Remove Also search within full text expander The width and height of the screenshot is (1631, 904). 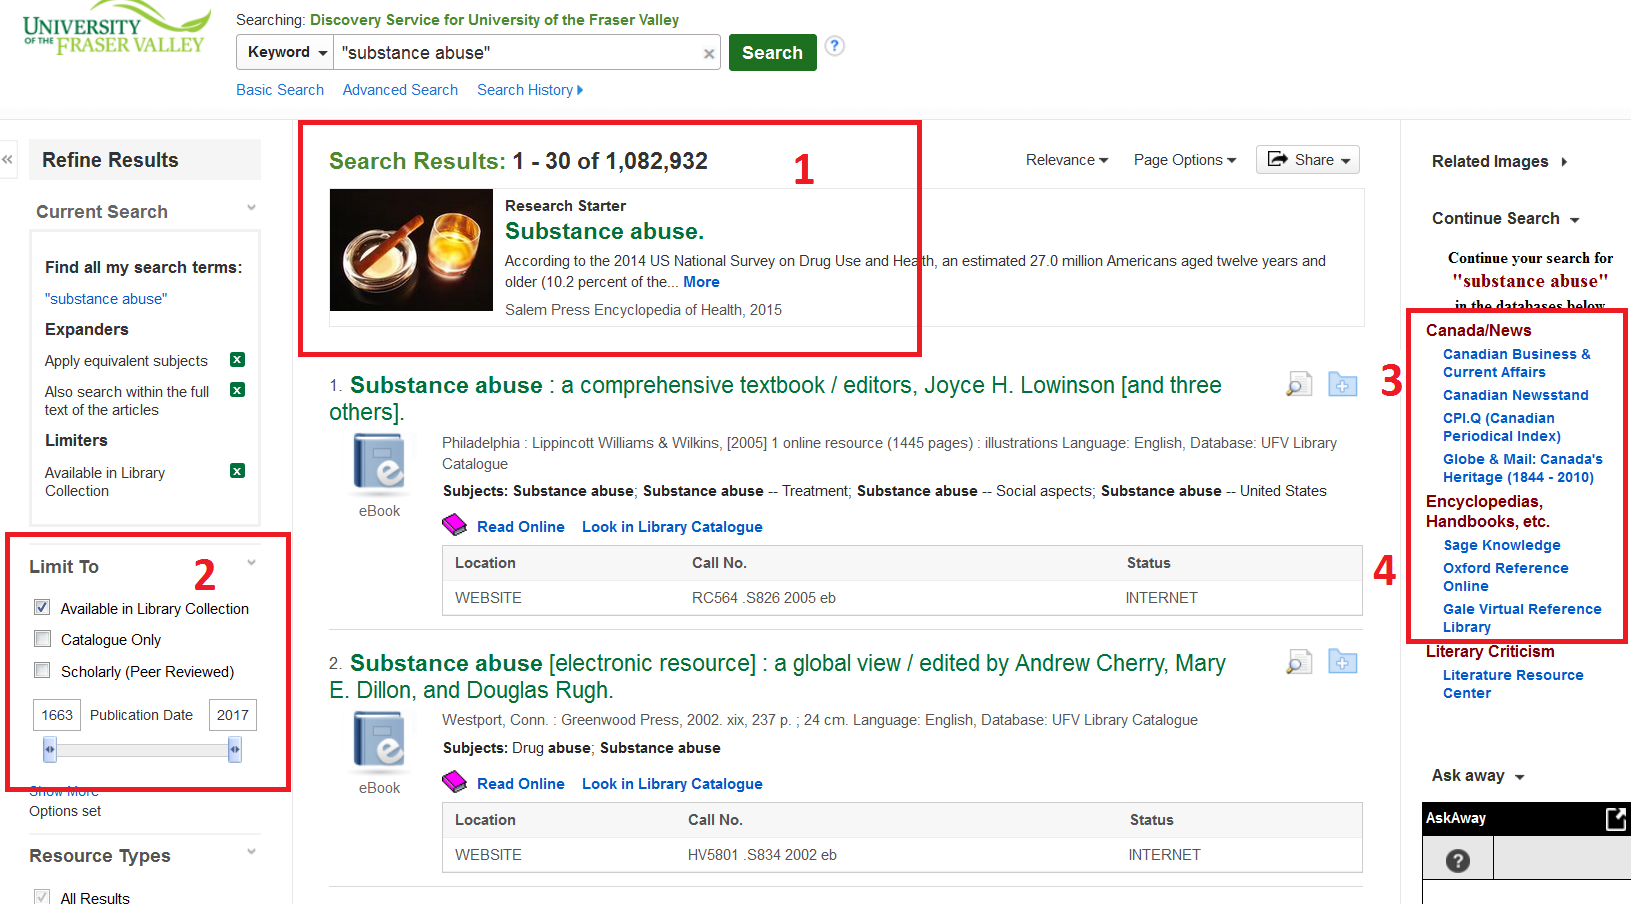[237, 390]
